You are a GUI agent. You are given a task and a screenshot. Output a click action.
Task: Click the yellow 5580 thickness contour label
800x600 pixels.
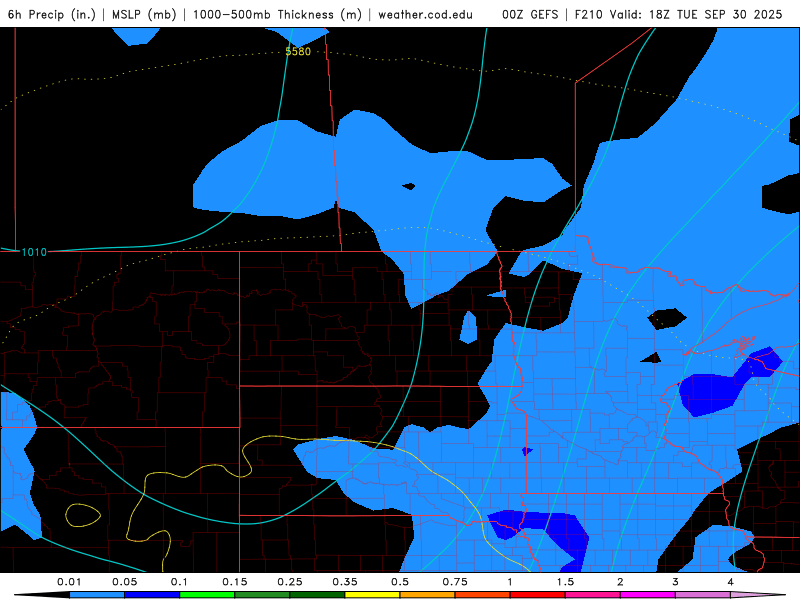[x=298, y=52]
